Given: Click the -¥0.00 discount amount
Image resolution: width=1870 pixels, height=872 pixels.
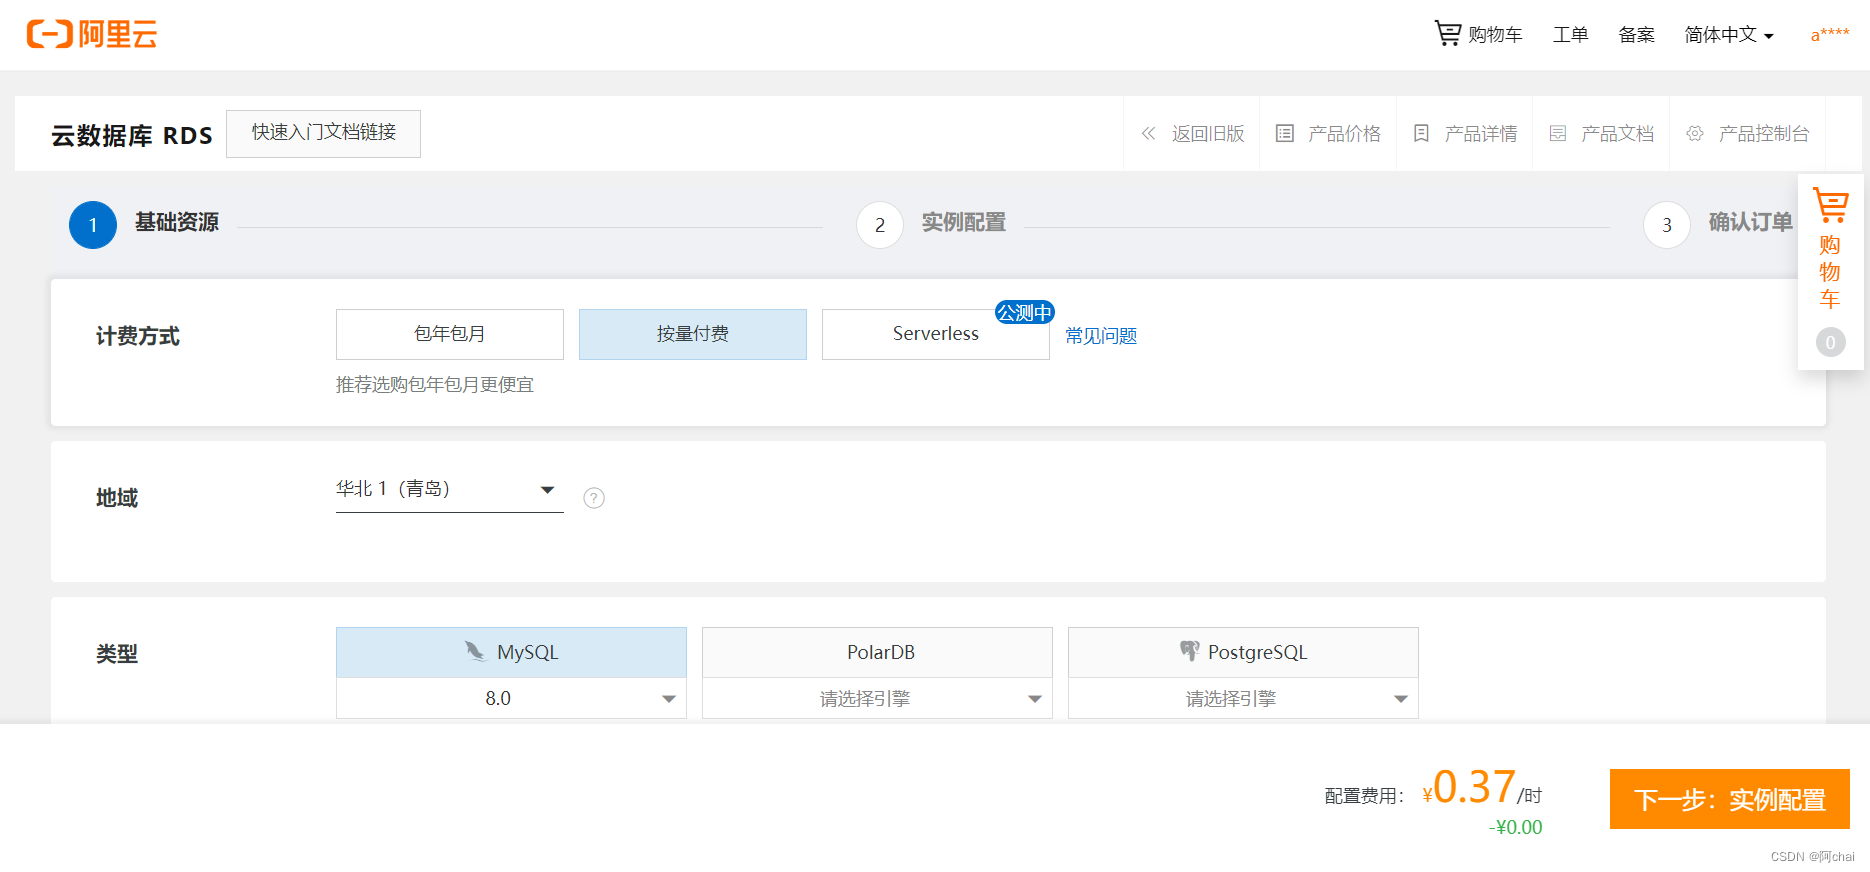Looking at the screenshot, I should [1516, 827].
